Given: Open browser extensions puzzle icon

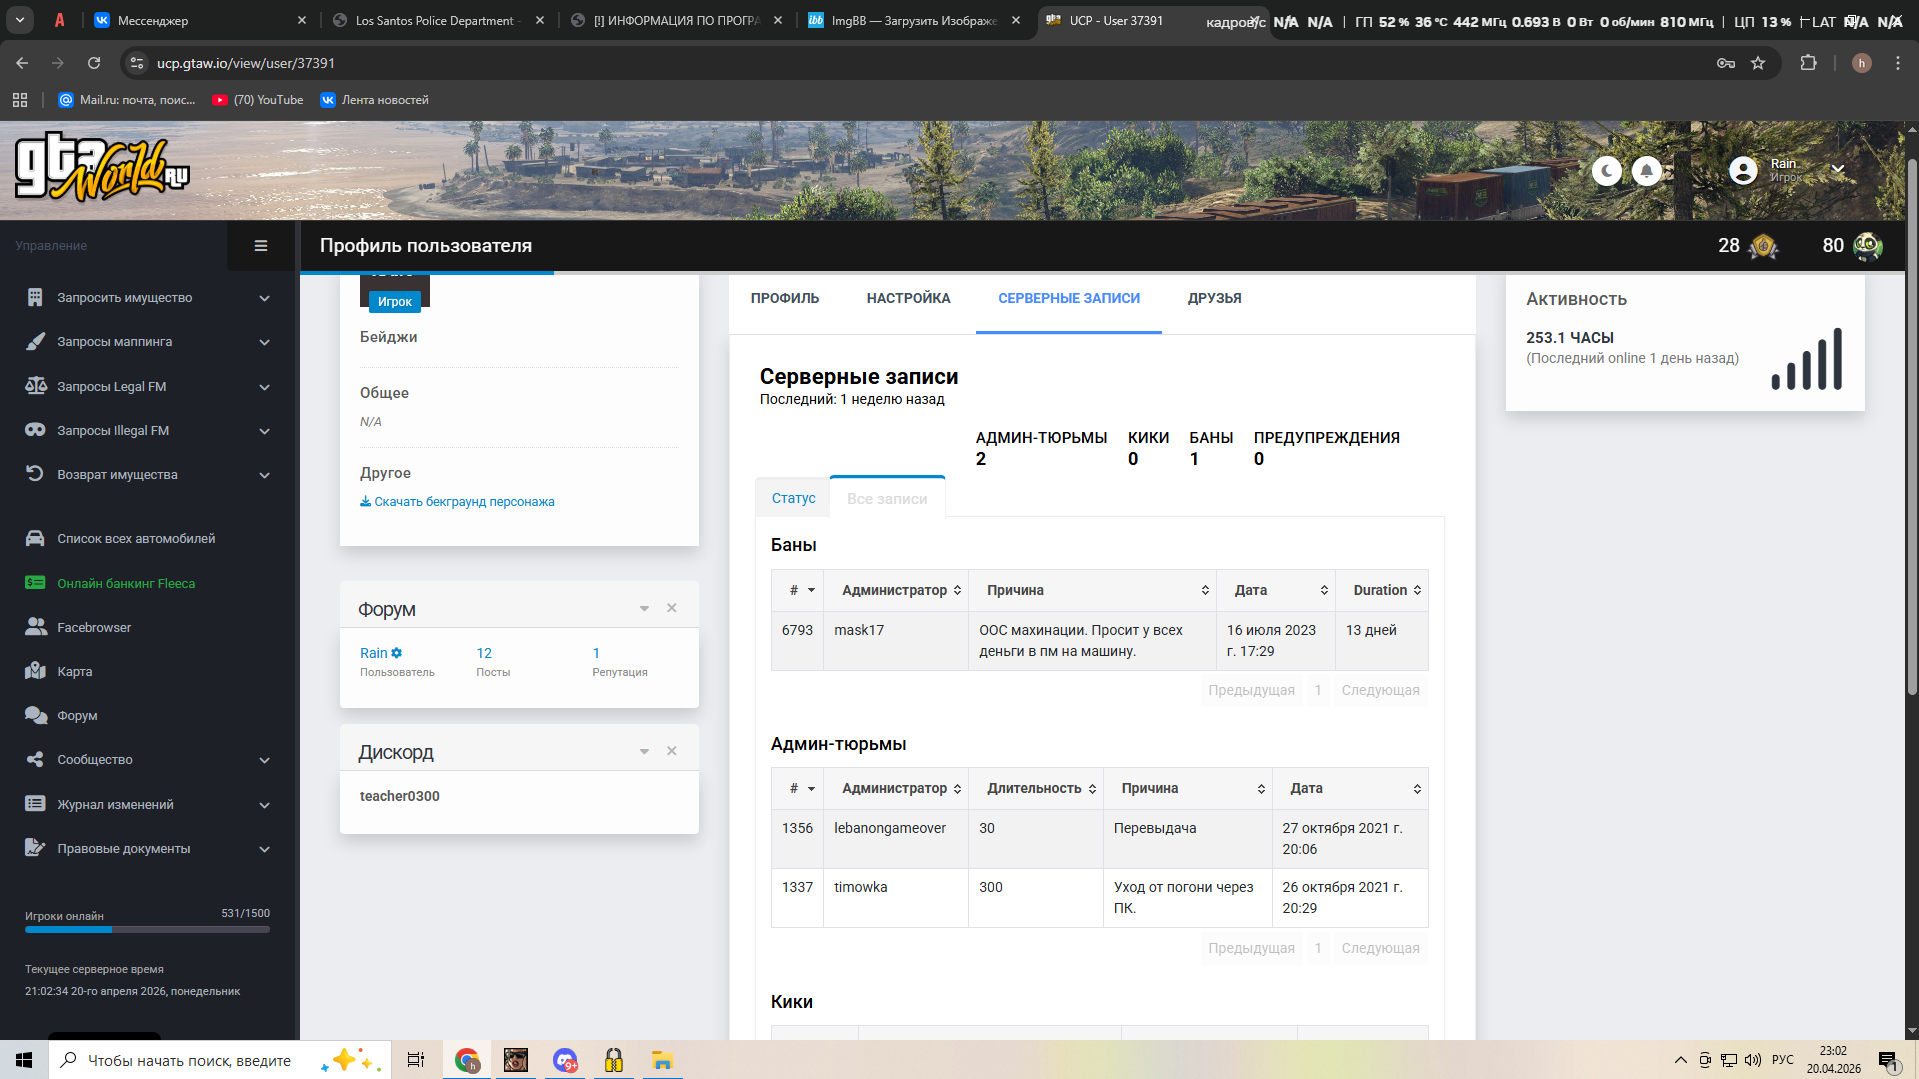Looking at the screenshot, I should click(x=1808, y=63).
